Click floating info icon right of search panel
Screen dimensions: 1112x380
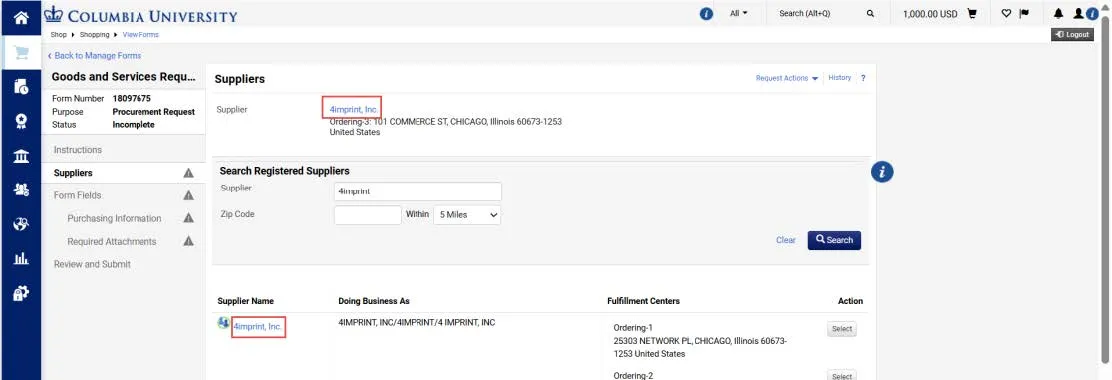[882, 172]
